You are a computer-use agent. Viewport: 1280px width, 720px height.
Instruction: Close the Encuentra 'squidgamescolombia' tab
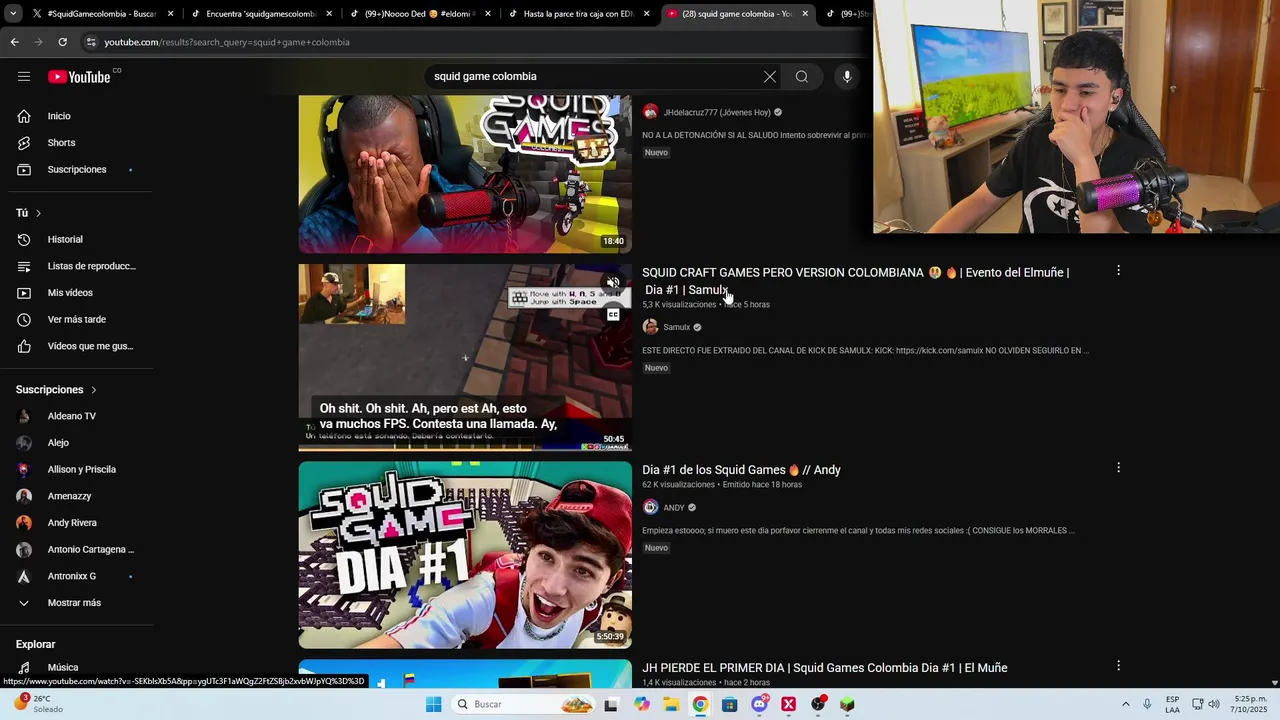pyautogui.click(x=329, y=14)
